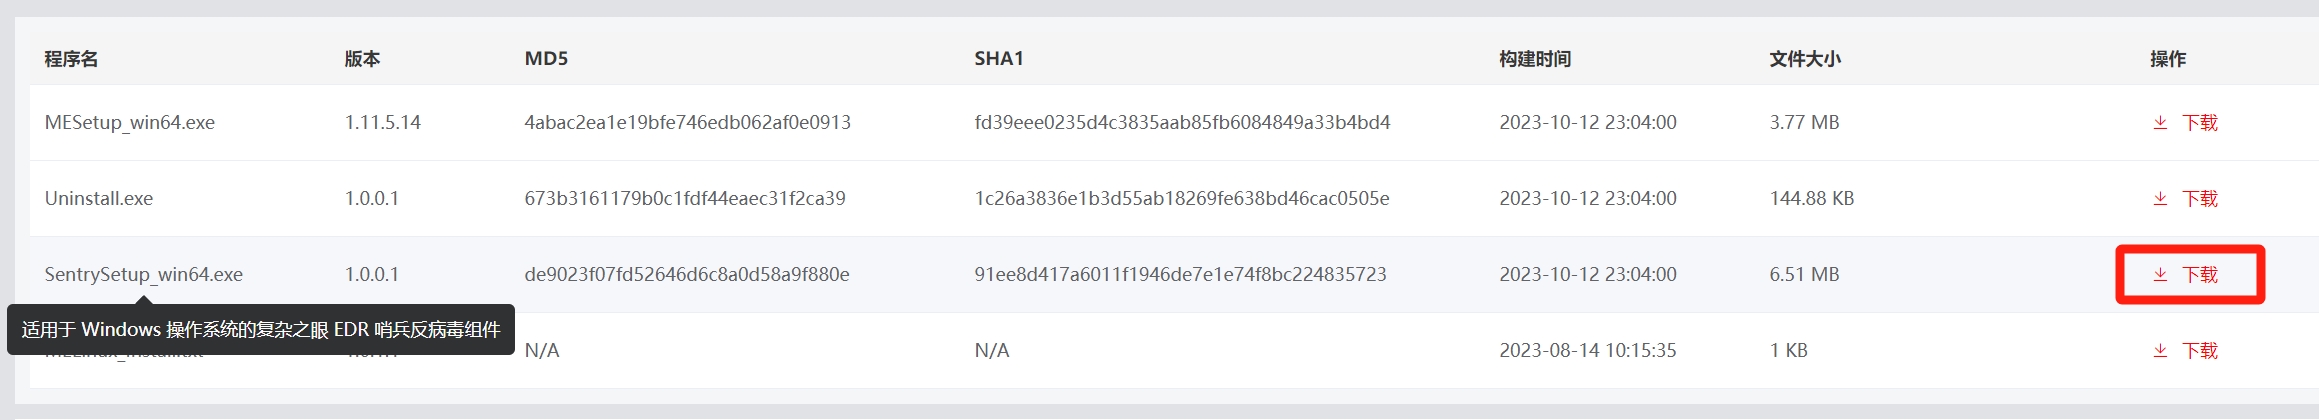Click highlighted 下载 link for SentrySetup_win64.exe
Screen dimensions: 2319x420
tap(2200, 274)
